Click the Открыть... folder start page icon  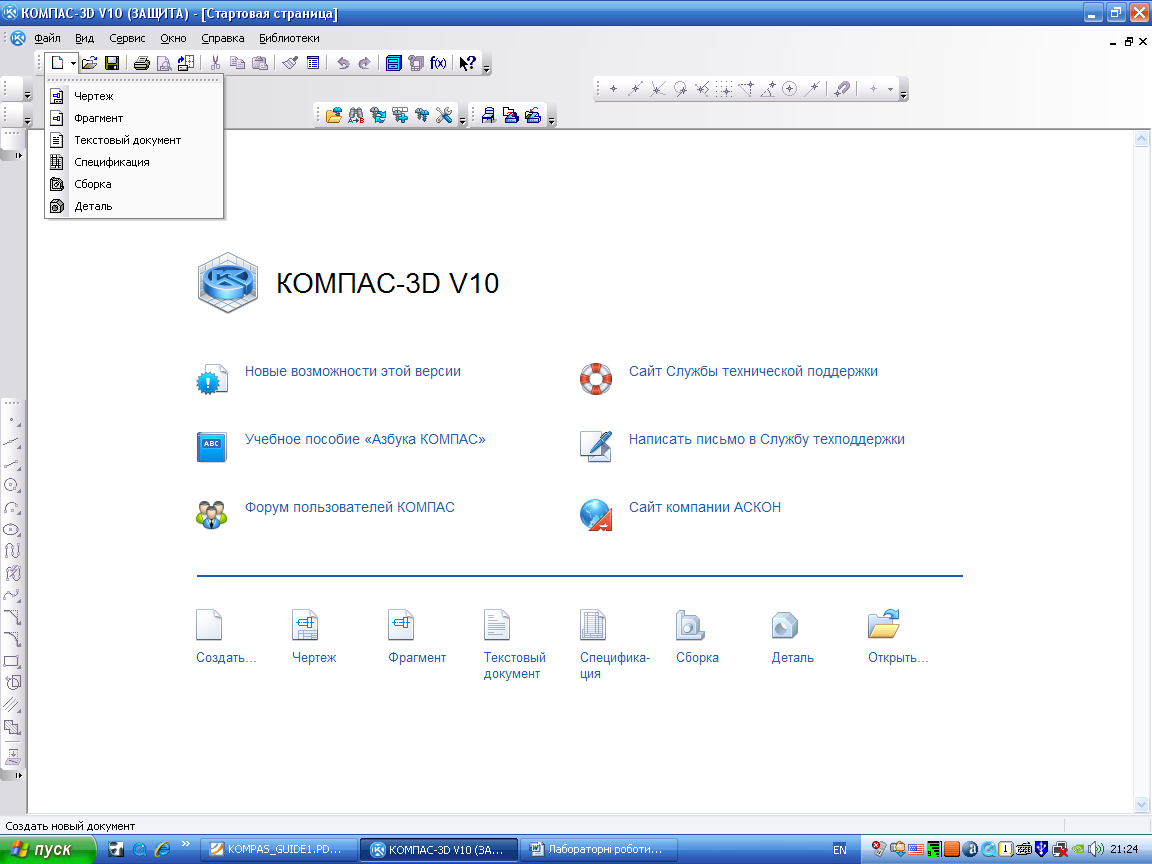(x=884, y=624)
